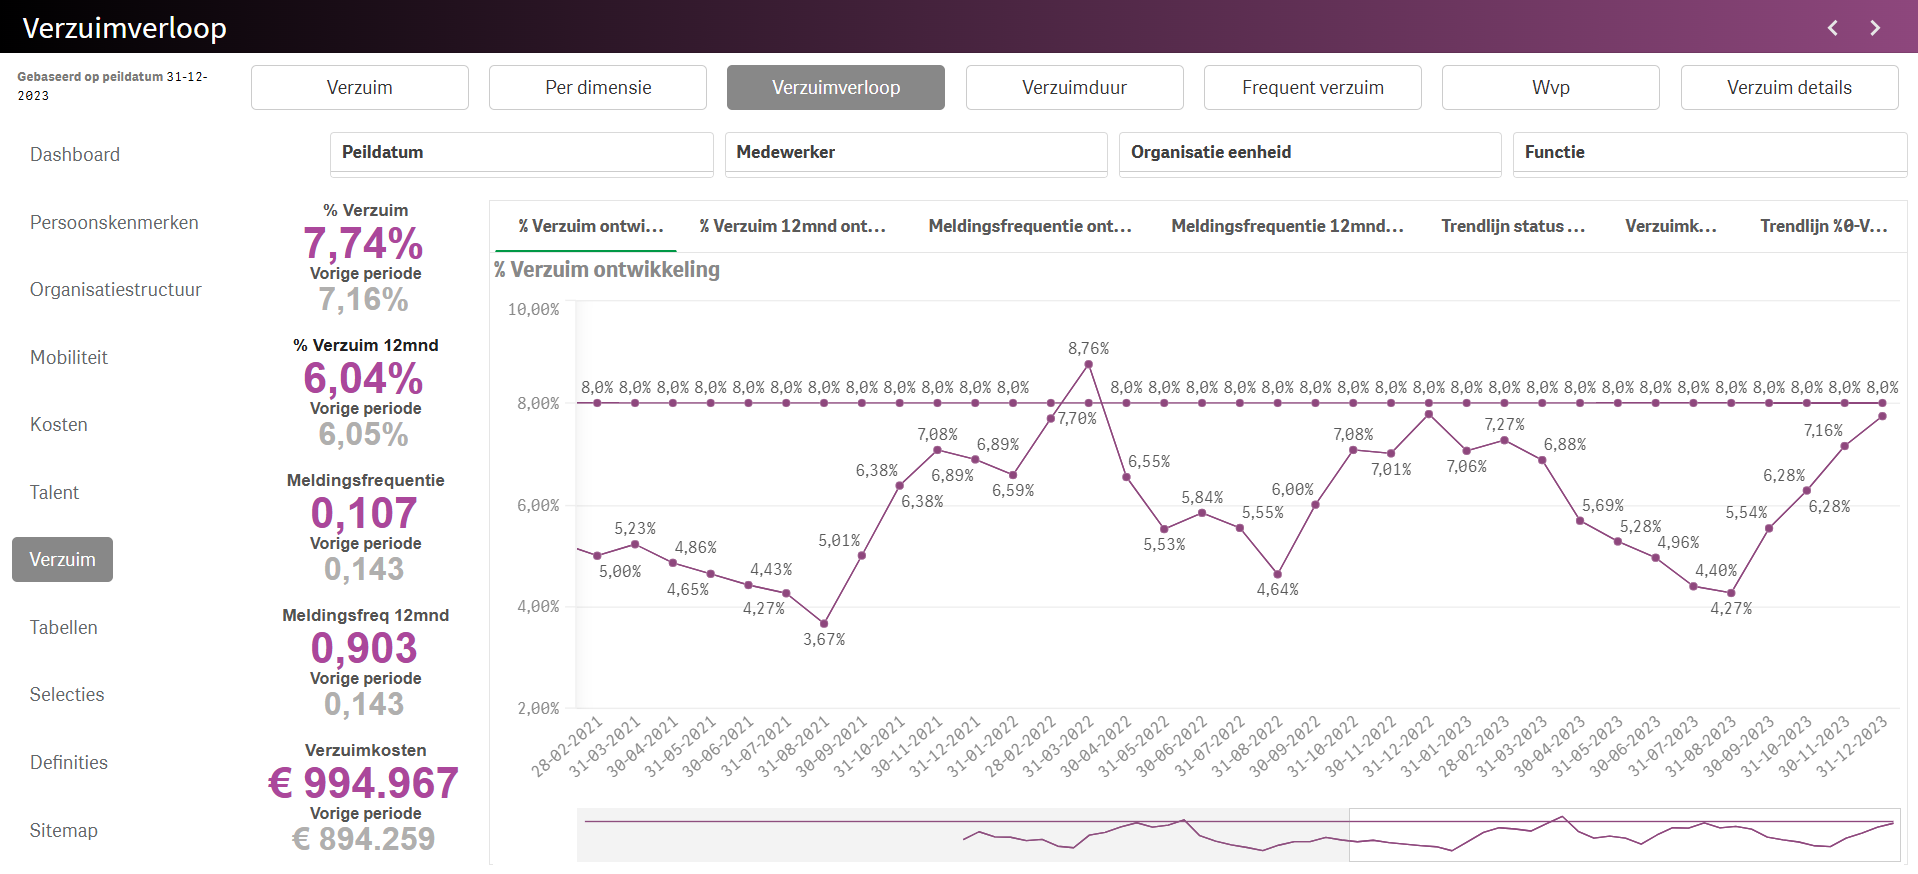The image size is (1918, 874).
Task: Go to Sitemap in the sidebar
Action: point(64,831)
